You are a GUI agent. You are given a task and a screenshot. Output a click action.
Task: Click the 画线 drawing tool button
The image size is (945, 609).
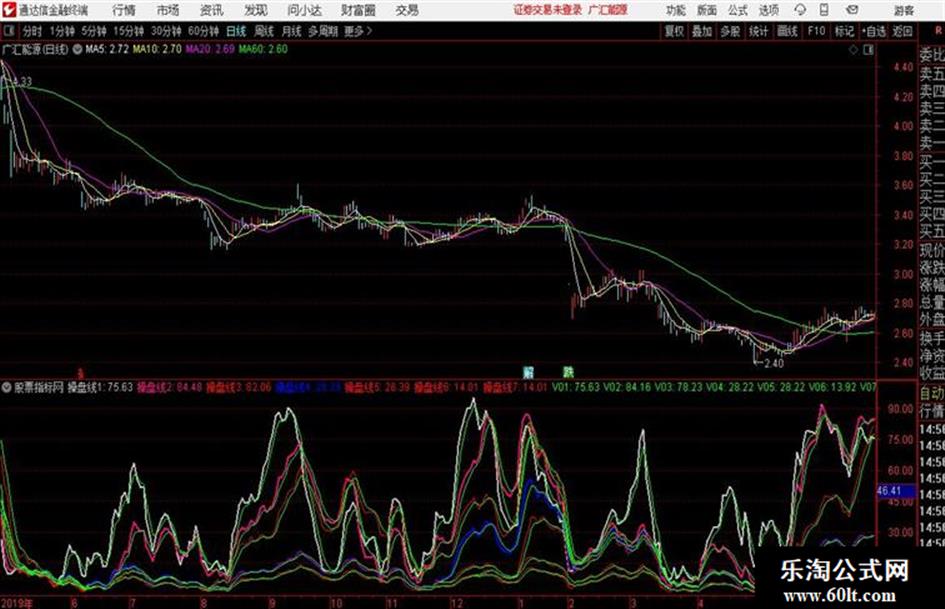click(x=787, y=31)
